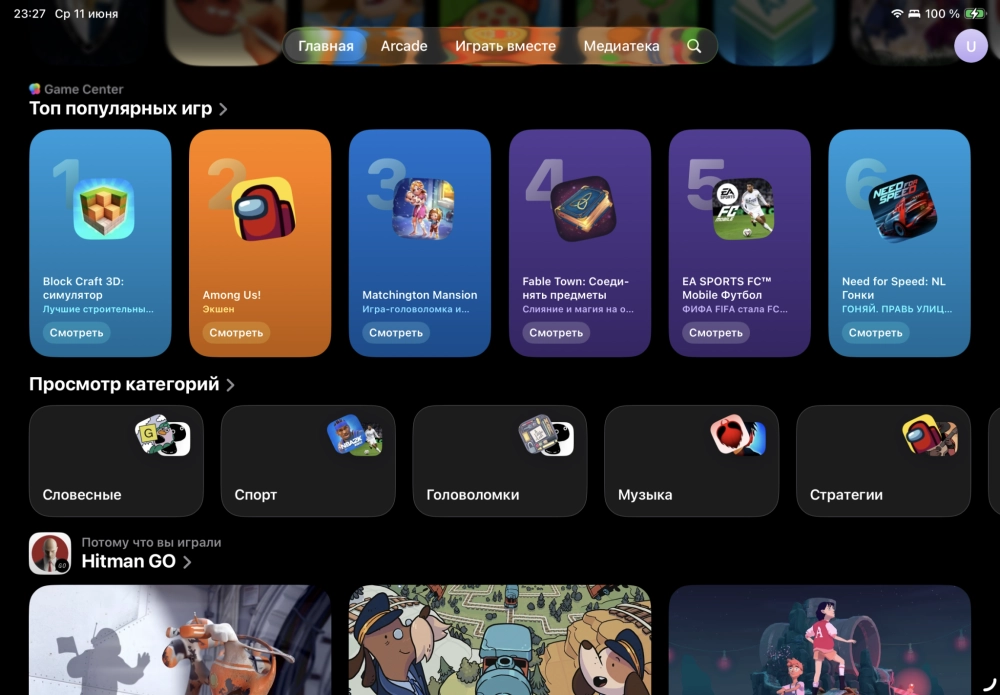
Task: Go to the 'Медиатека' tab
Action: coord(621,46)
